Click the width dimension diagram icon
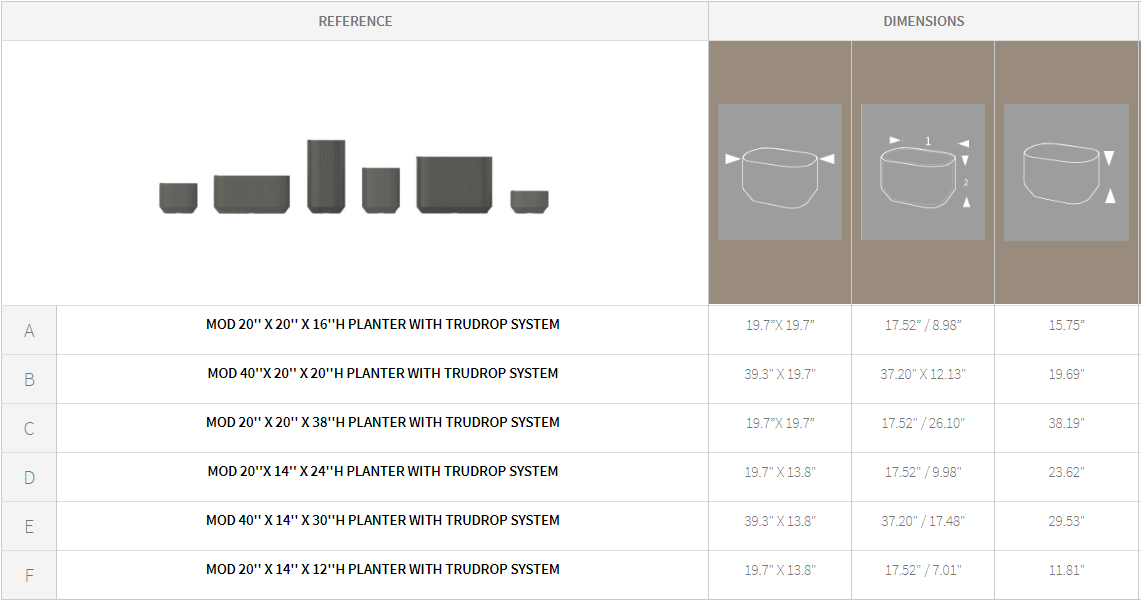Screen dimensions: 1141x601 point(779,172)
